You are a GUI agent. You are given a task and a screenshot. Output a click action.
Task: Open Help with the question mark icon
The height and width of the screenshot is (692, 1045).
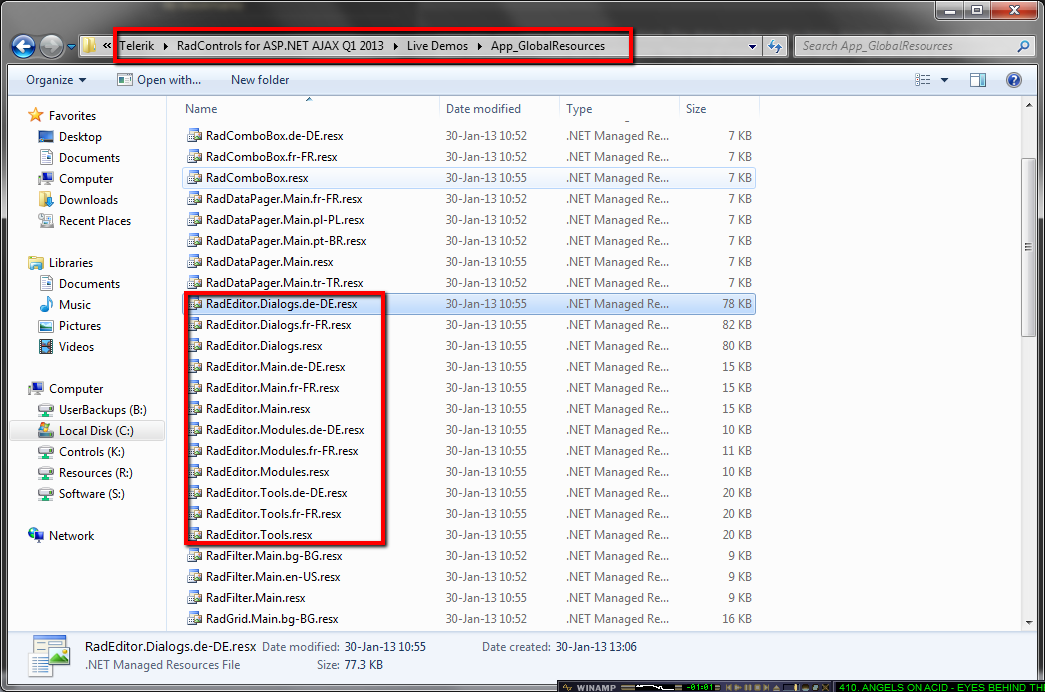1014,80
